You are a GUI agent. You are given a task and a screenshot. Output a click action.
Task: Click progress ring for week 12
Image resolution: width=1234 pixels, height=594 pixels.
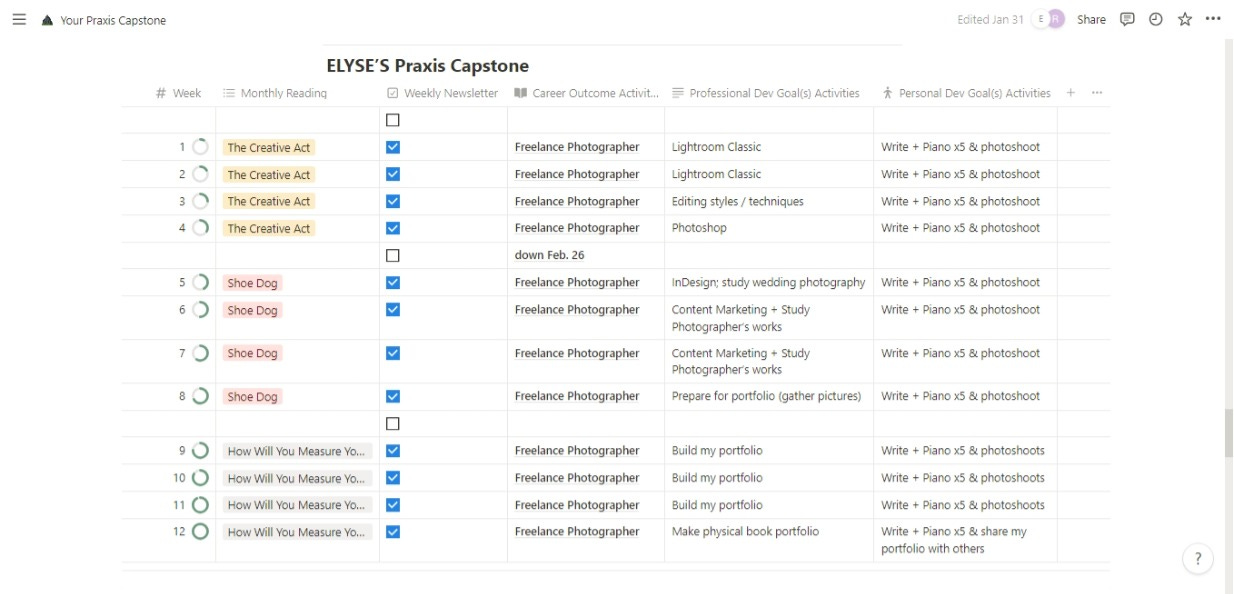click(x=200, y=532)
